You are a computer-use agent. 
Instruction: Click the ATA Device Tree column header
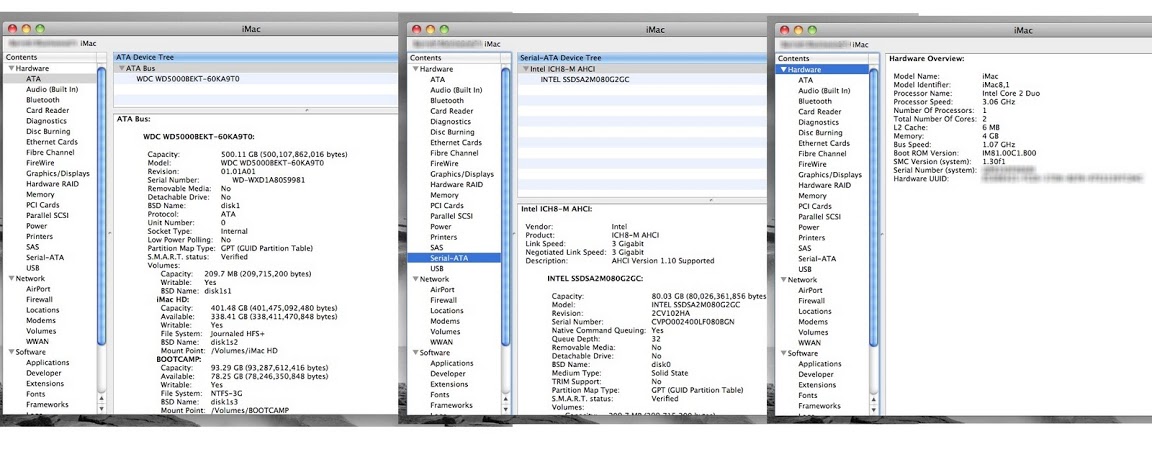click(x=255, y=57)
